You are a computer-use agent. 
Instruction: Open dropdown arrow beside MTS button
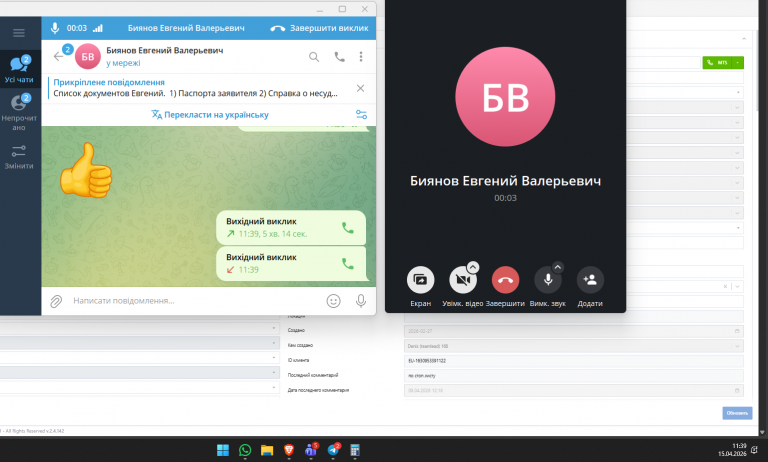pyautogui.click(x=738, y=63)
